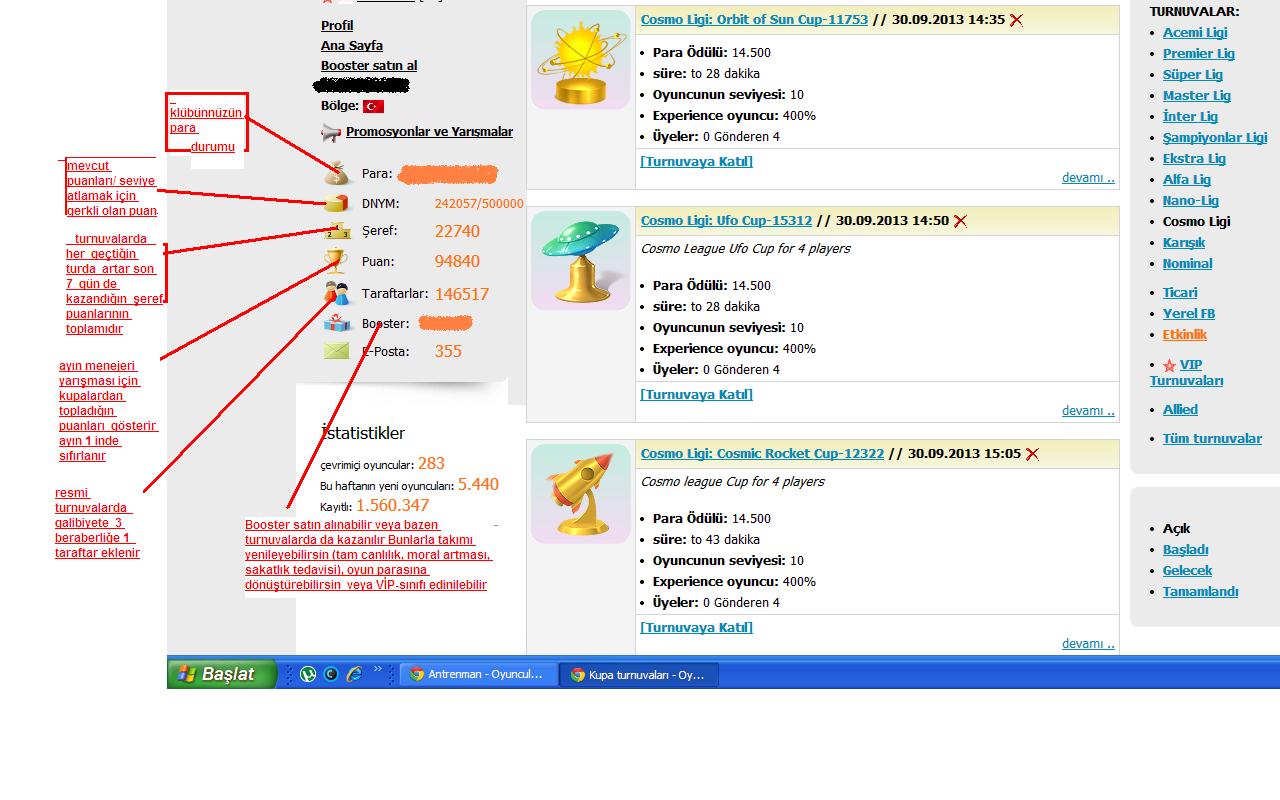The width and height of the screenshot is (1280, 800).
Task: Click the trophy icon next to Puan
Action: click(x=336, y=262)
